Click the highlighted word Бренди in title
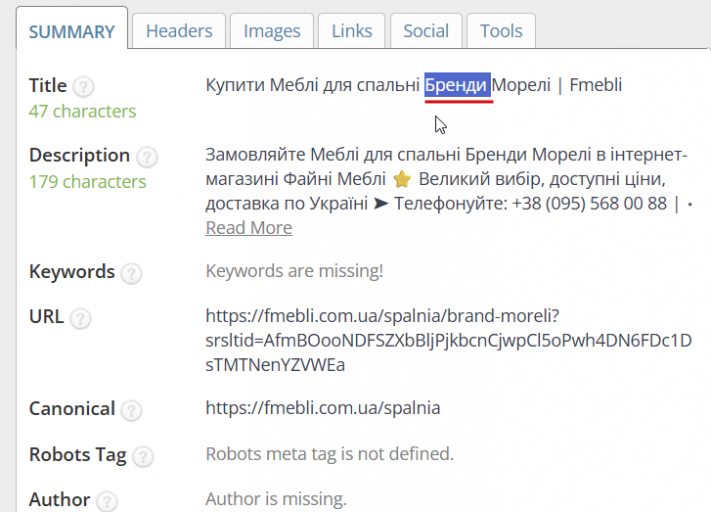The height and width of the screenshot is (512, 711). pyautogui.click(x=457, y=85)
